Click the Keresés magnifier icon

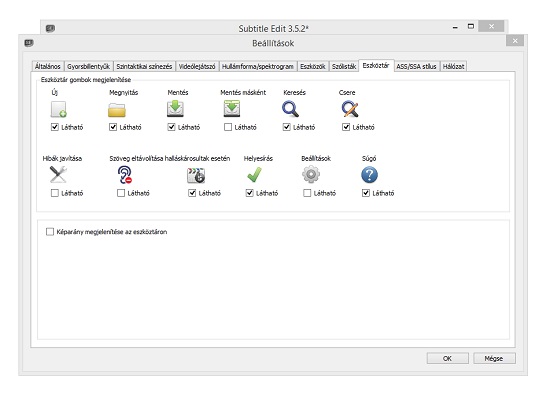click(290, 109)
